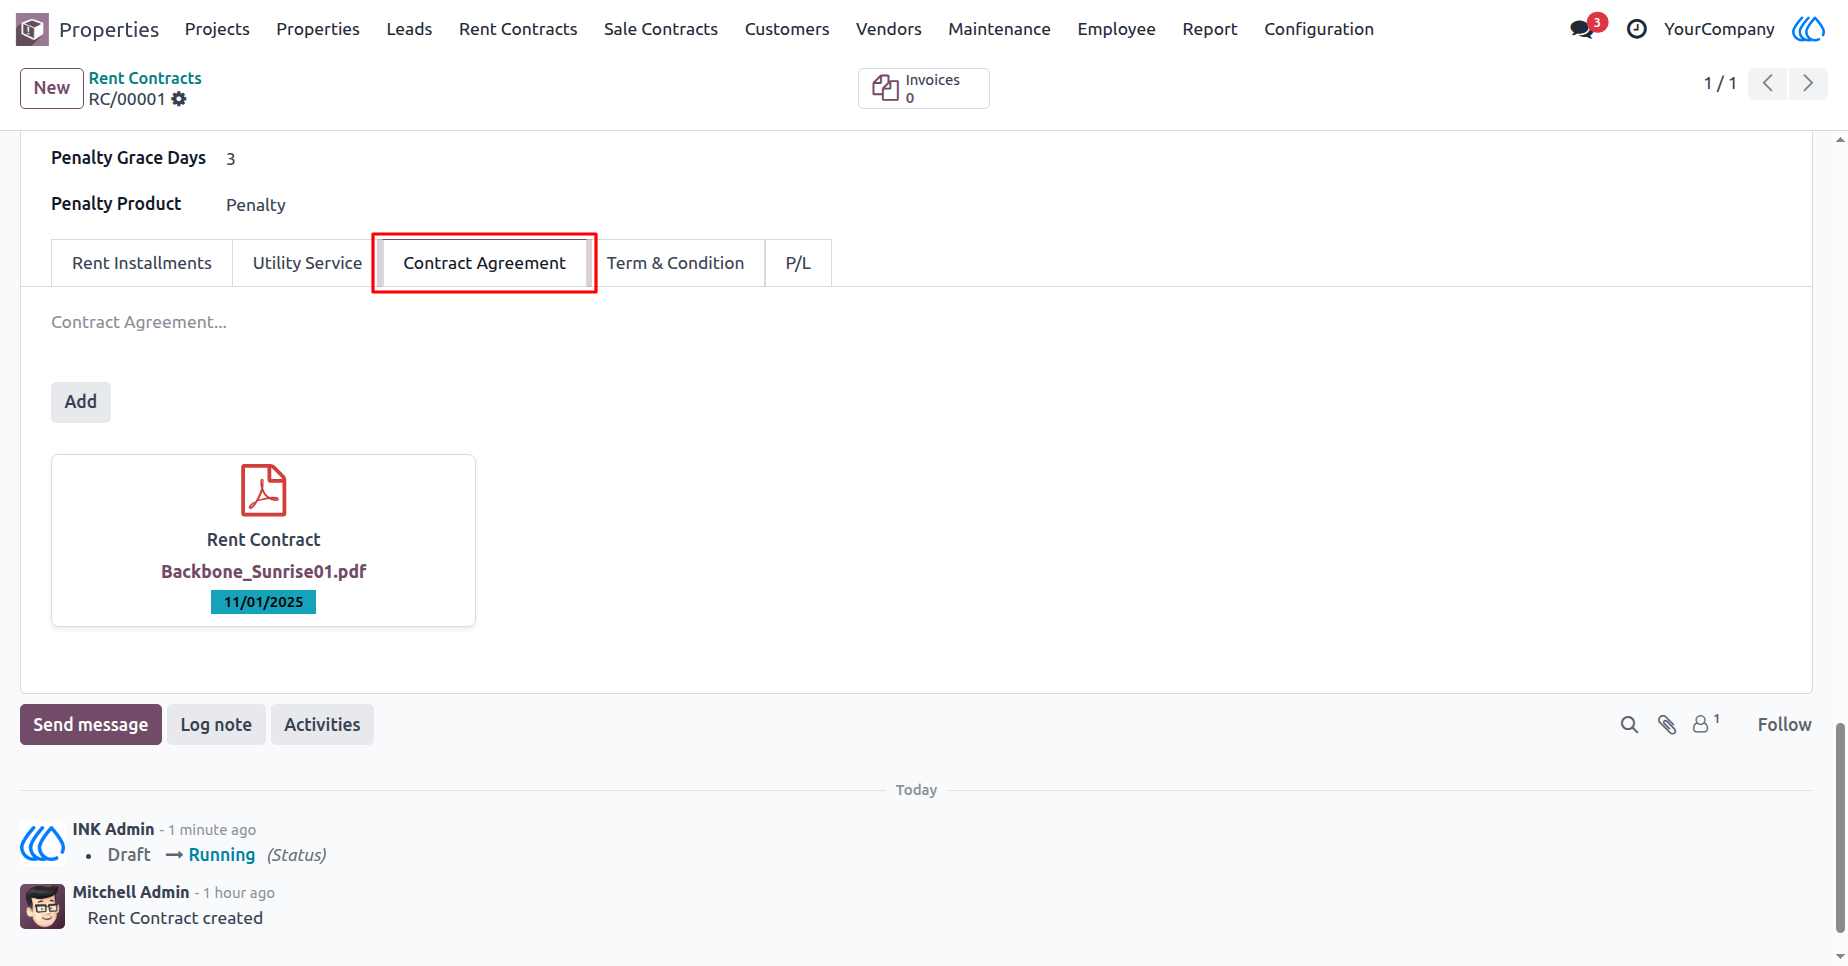Open the Backbone_Sunrise01 PDF icon

pyautogui.click(x=264, y=490)
